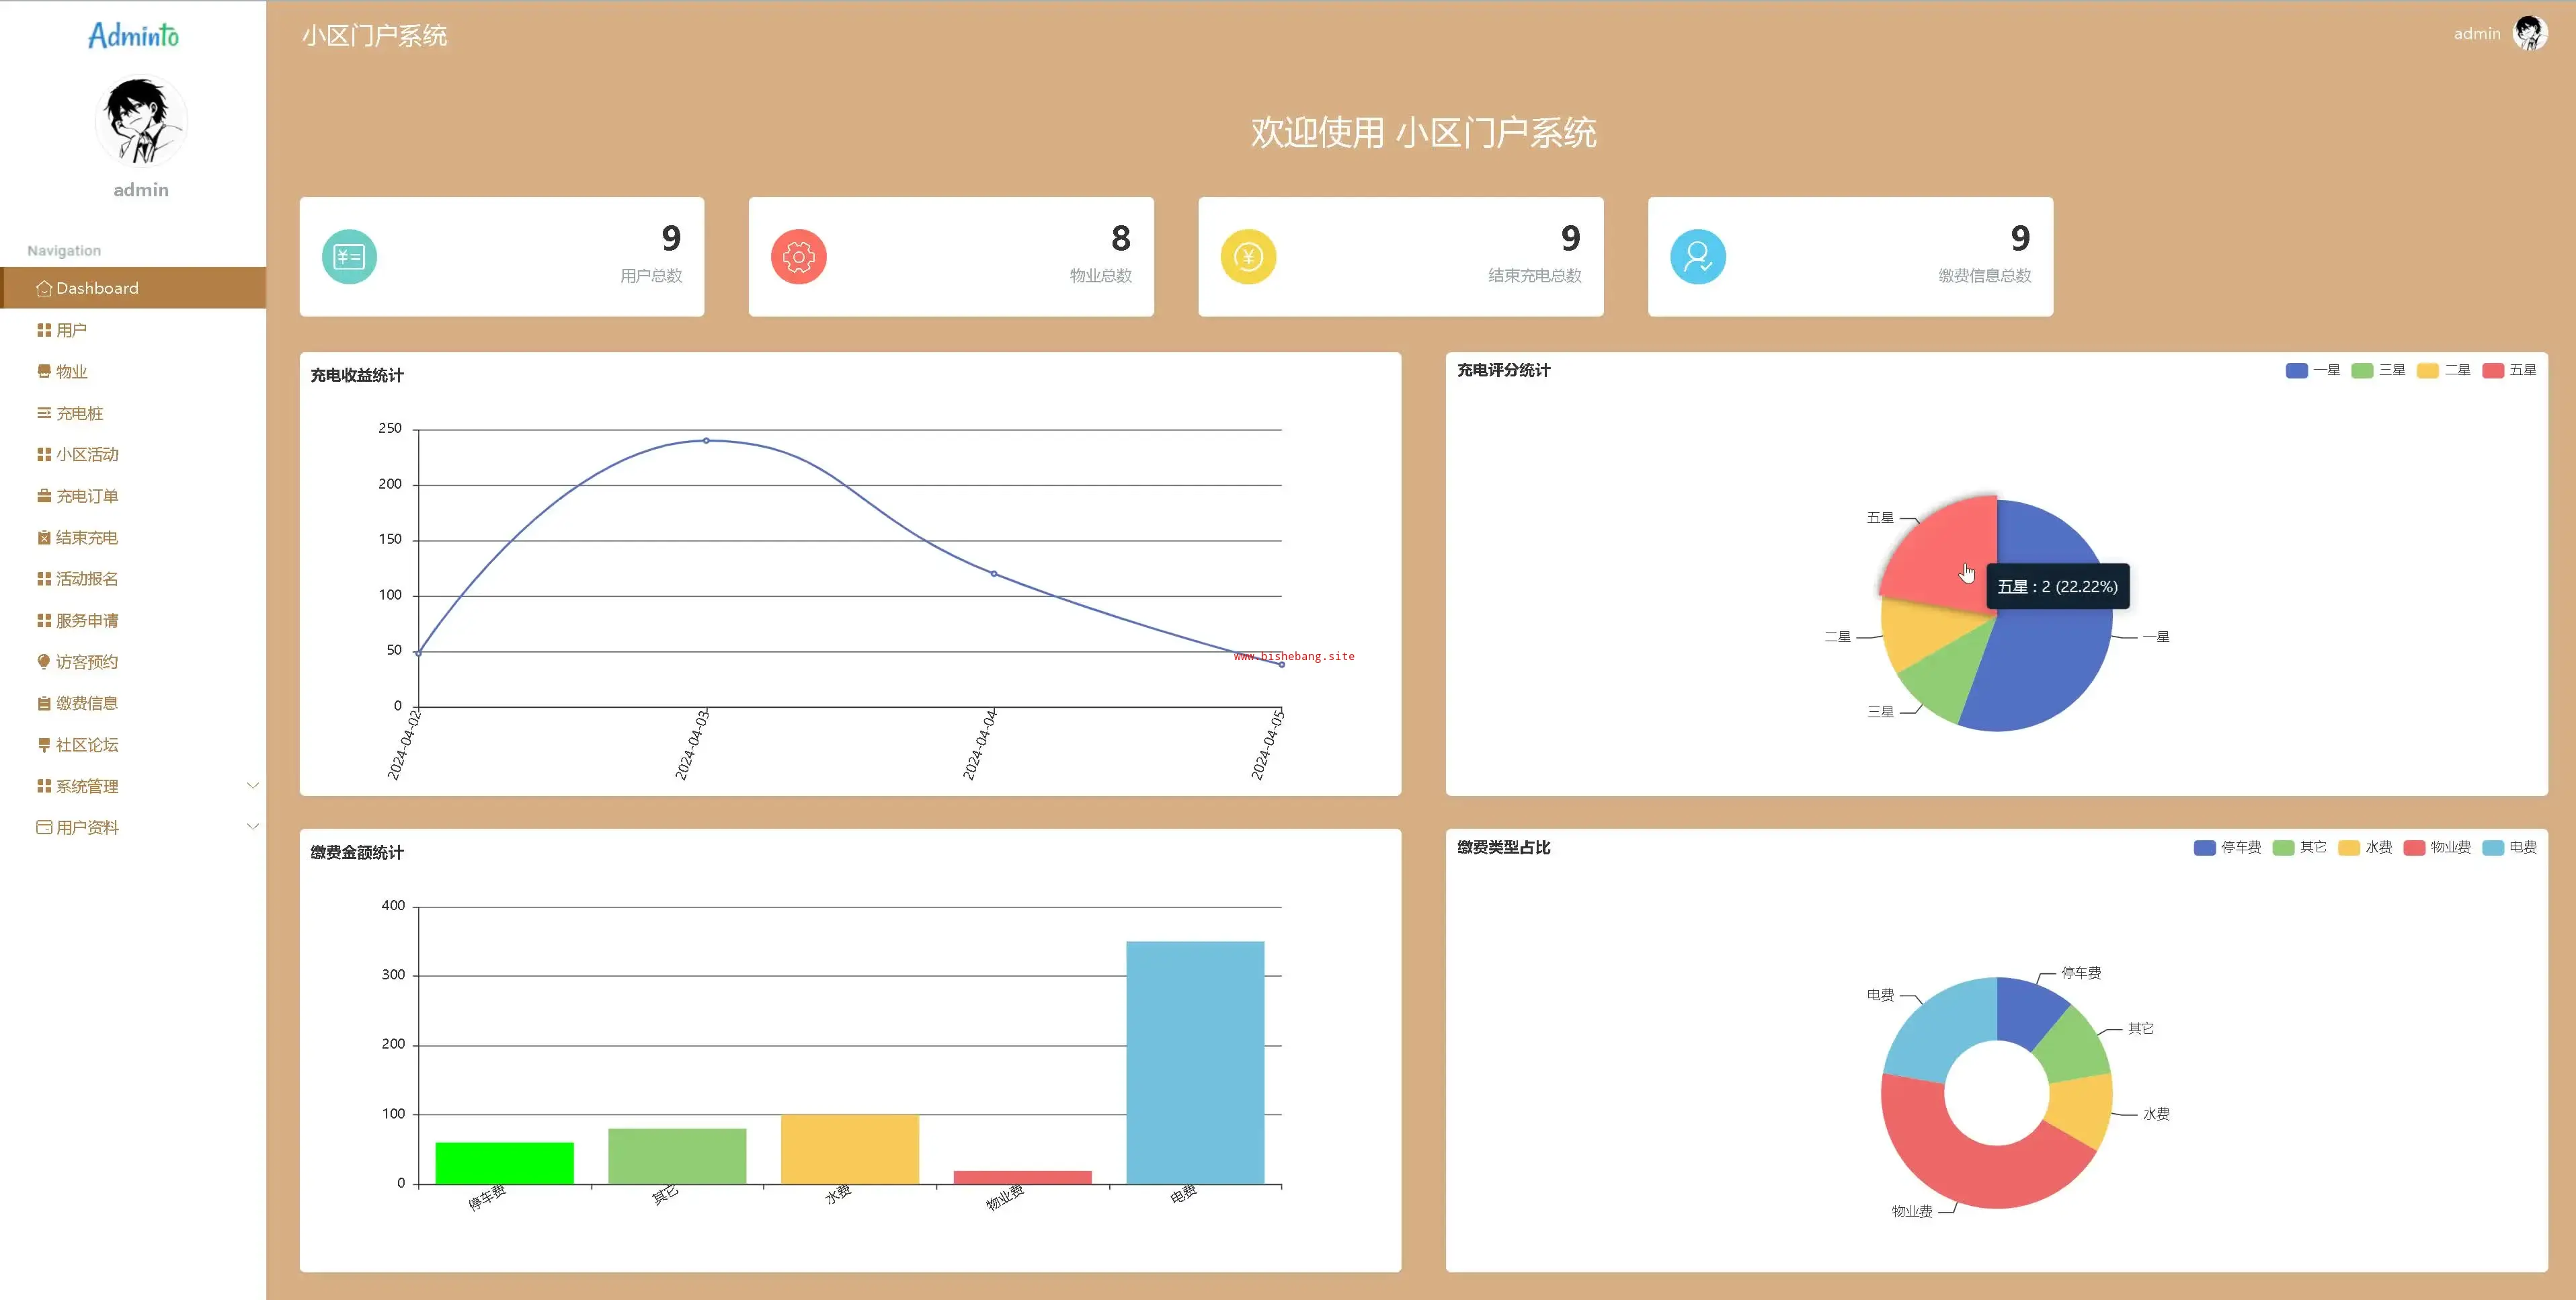Click the Adminto logo link
The height and width of the screenshot is (1300, 2576).
click(x=133, y=36)
